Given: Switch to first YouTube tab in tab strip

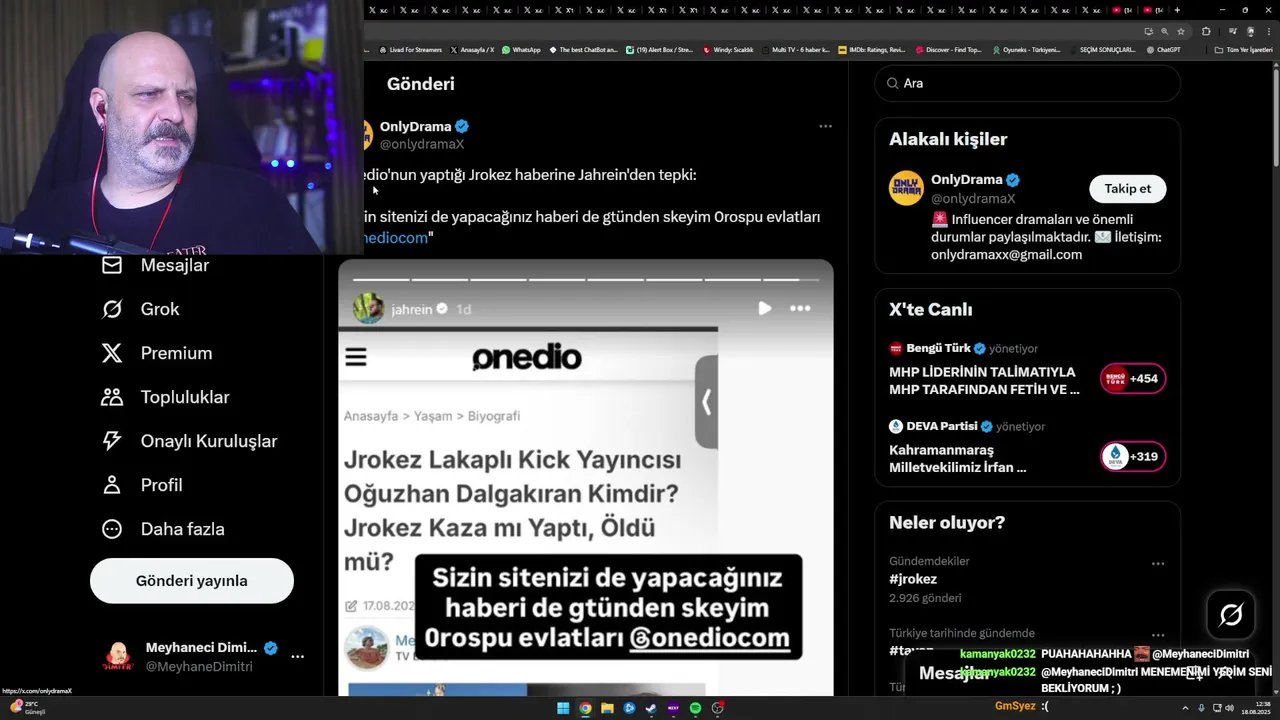Looking at the screenshot, I should pyautogui.click(x=1121, y=10).
